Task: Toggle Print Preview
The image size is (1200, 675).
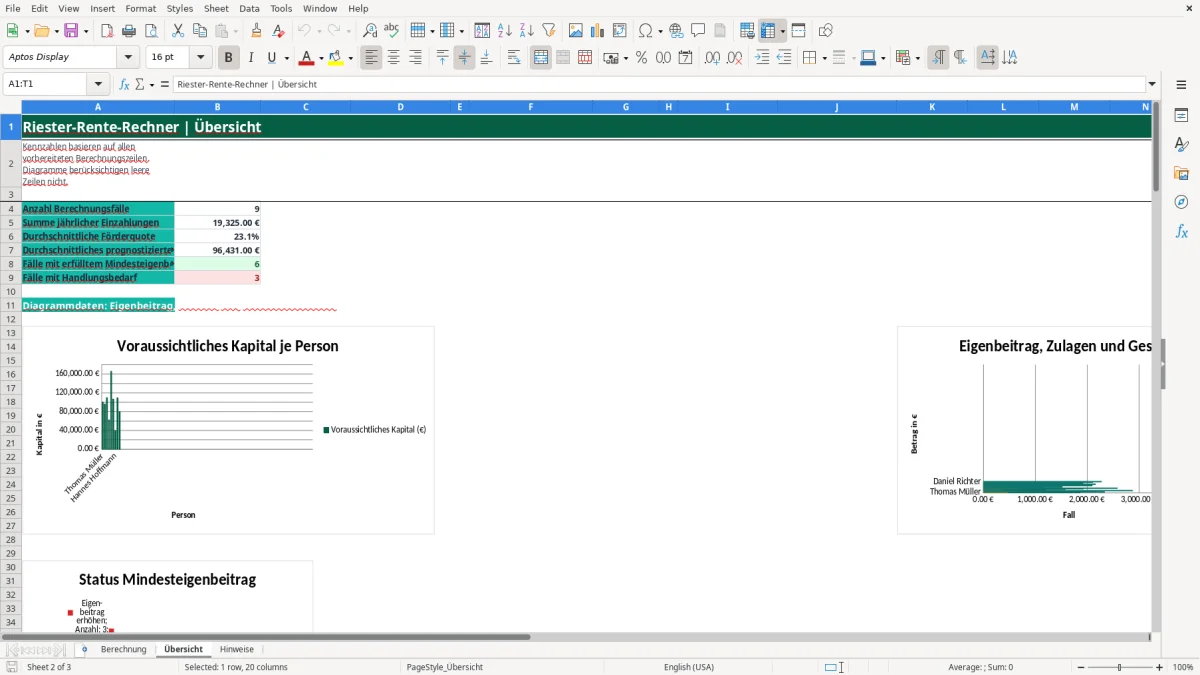Action: (150, 31)
